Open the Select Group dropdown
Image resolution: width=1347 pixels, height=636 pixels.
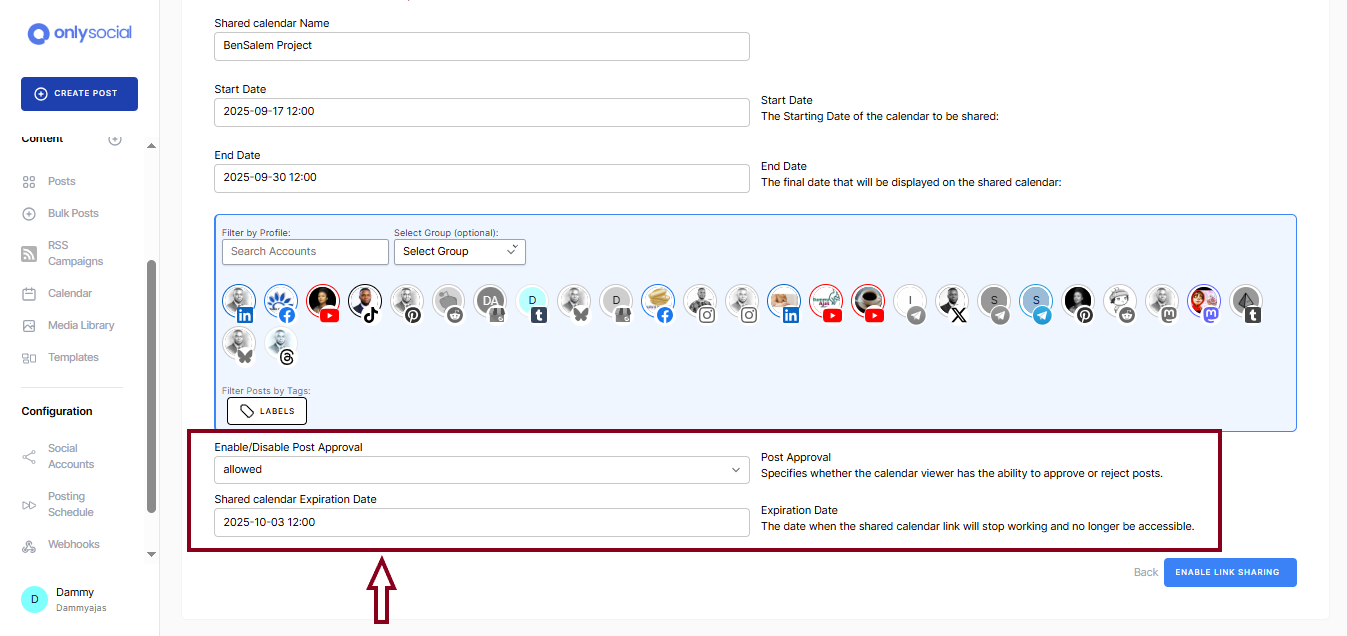[460, 251]
